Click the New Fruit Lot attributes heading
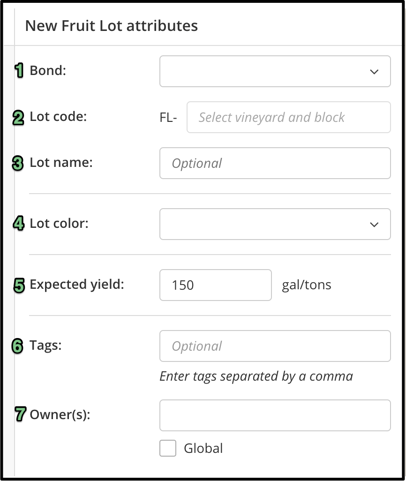 point(111,26)
